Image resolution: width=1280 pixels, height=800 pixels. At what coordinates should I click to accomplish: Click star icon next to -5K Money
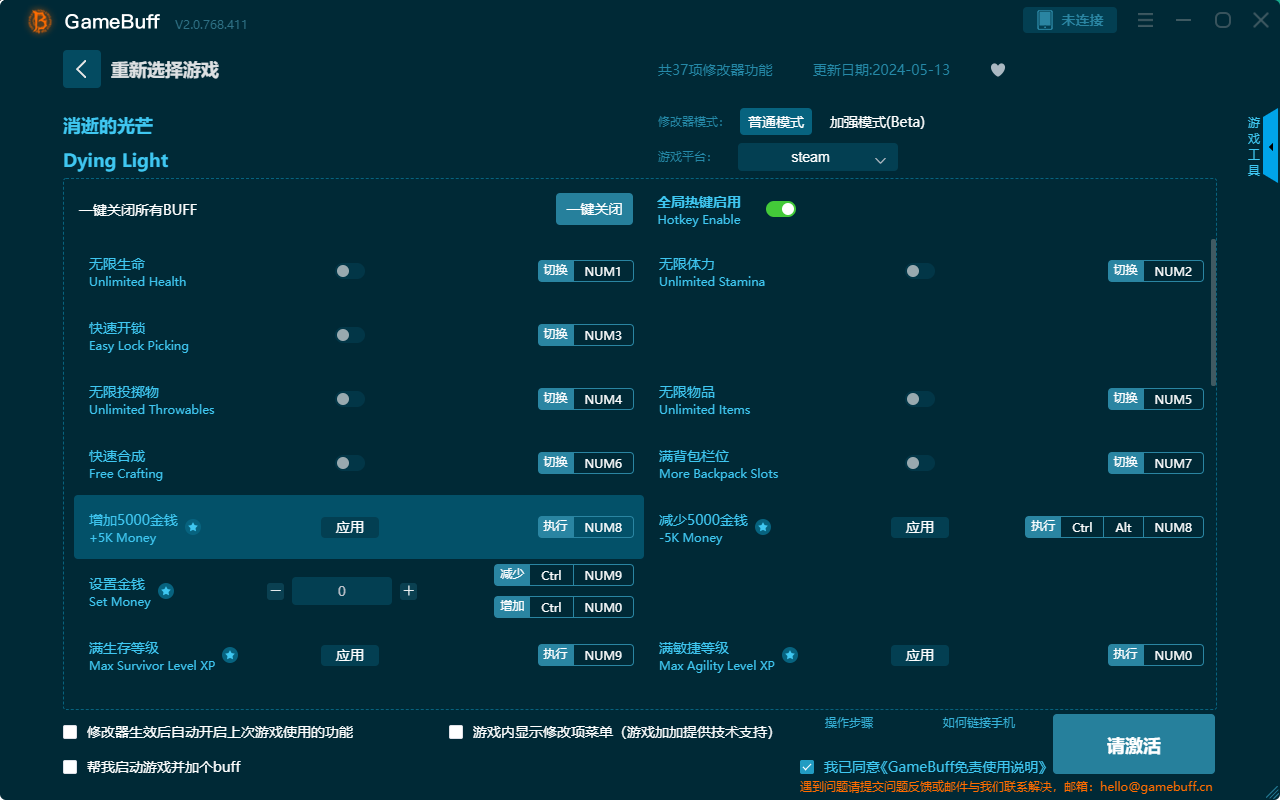click(x=763, y=527)
